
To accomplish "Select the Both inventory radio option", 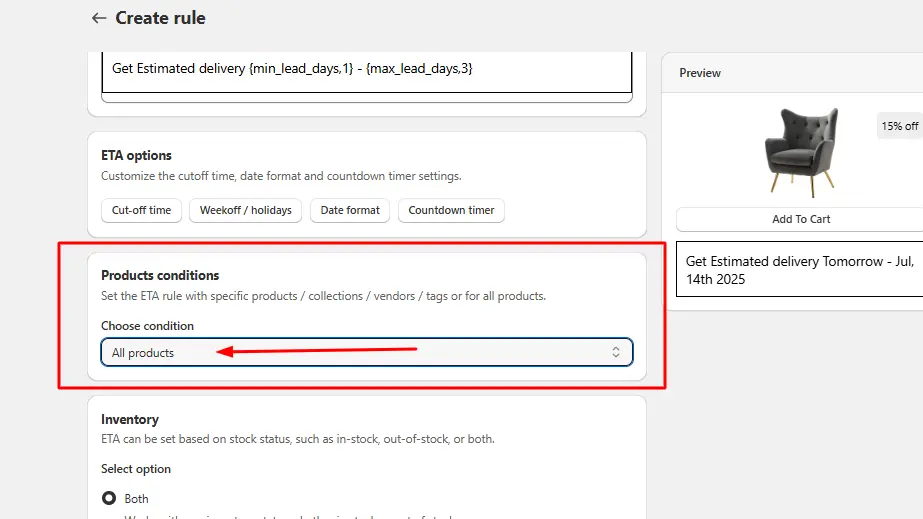I will 109,498.
